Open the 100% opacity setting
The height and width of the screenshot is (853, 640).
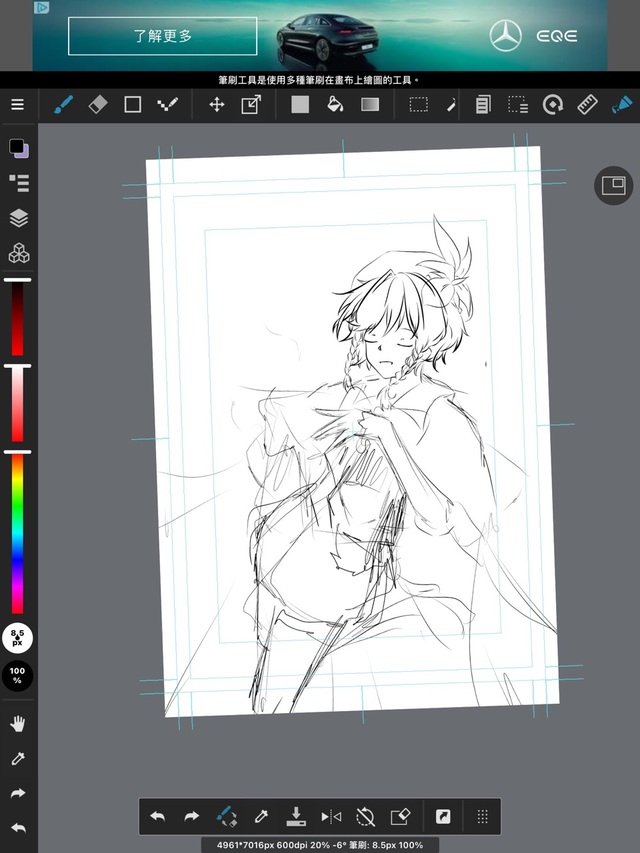tap(18, 675)
